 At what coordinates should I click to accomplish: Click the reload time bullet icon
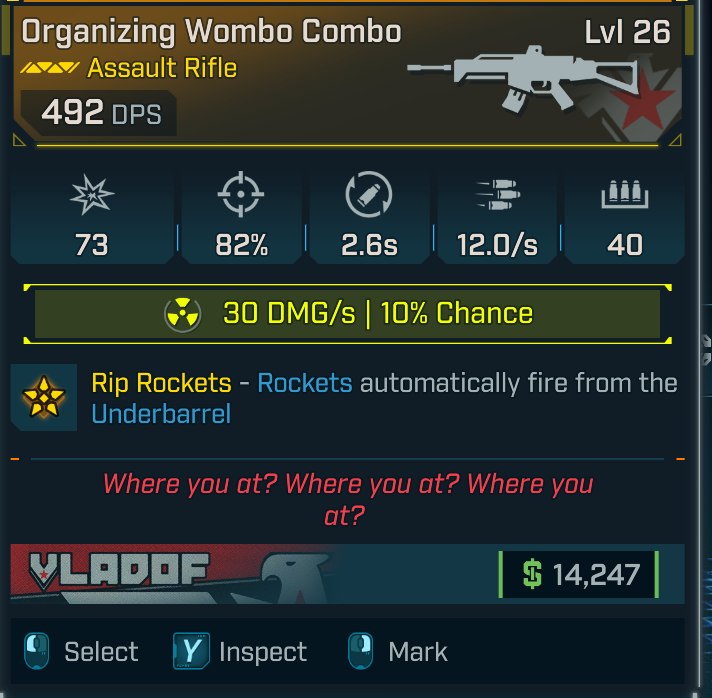[x=369, y=194]
